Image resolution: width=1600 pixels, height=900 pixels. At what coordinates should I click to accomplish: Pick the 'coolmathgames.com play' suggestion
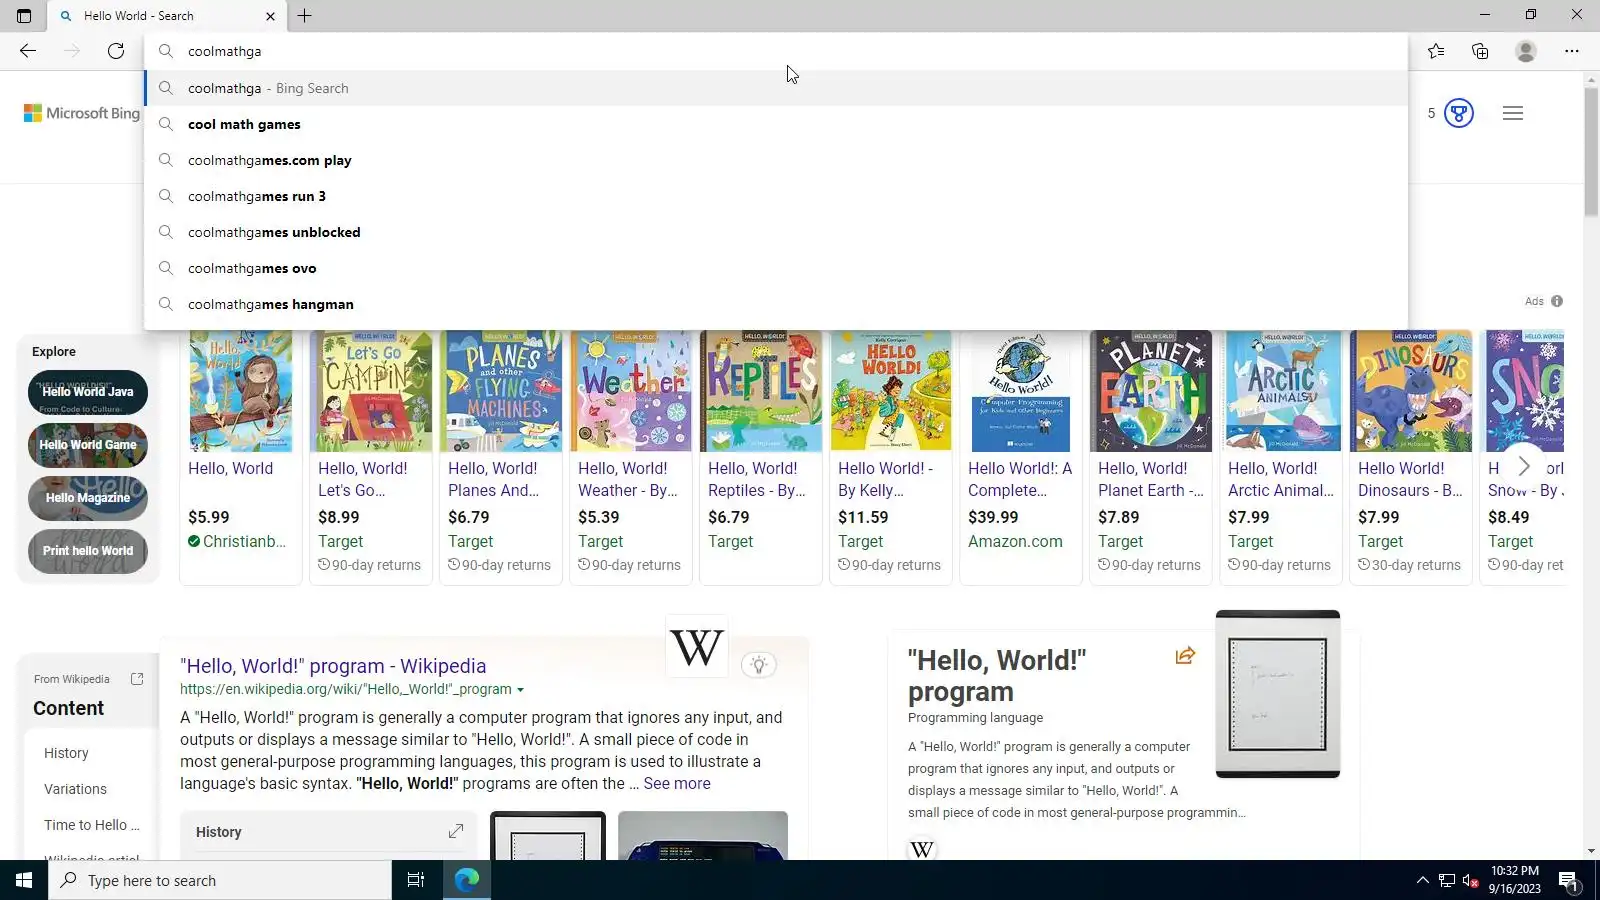(x=776, y=160)
